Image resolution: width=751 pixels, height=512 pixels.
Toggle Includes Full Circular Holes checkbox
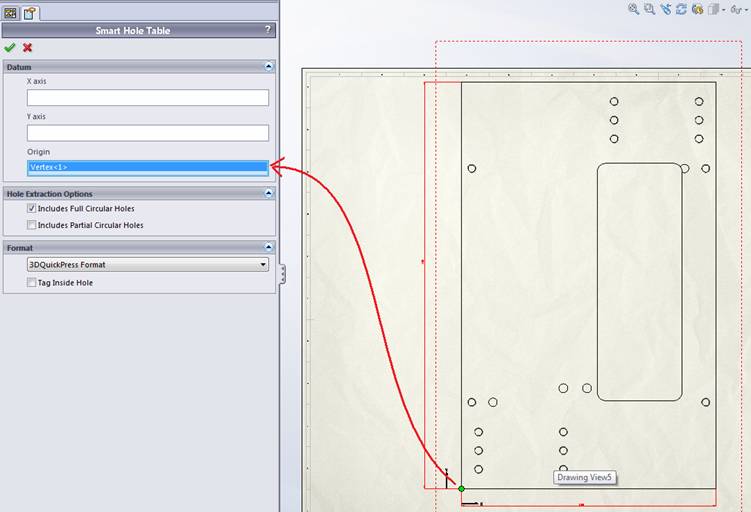[x=32, y=208]
